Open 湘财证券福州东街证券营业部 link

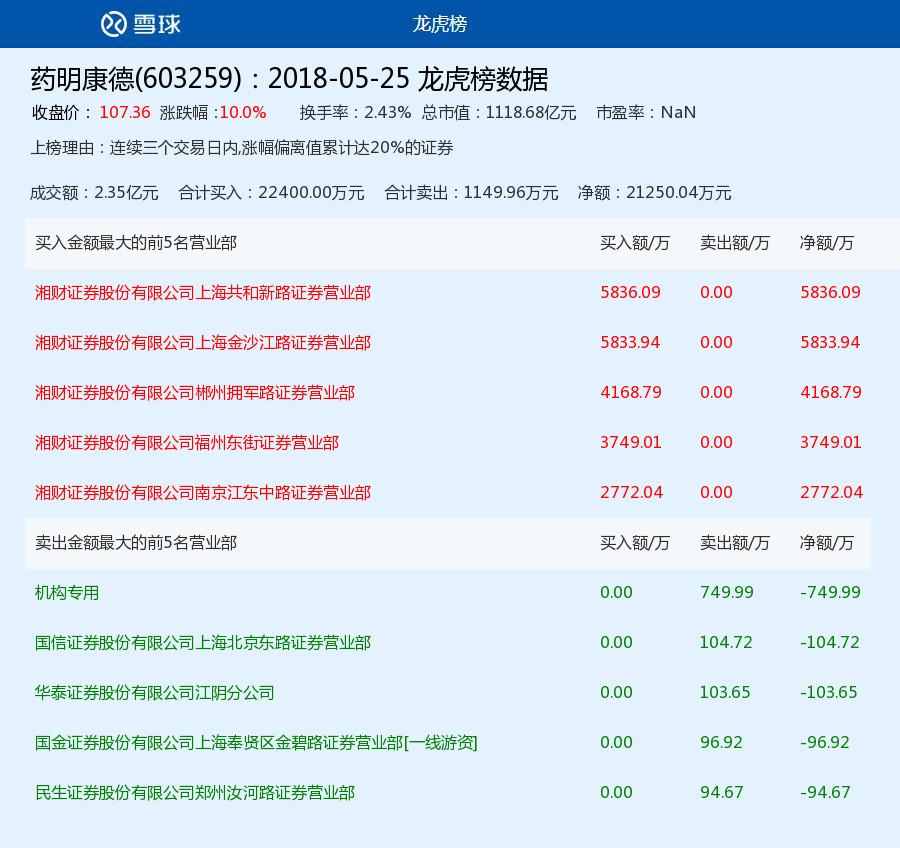point(187,443)
